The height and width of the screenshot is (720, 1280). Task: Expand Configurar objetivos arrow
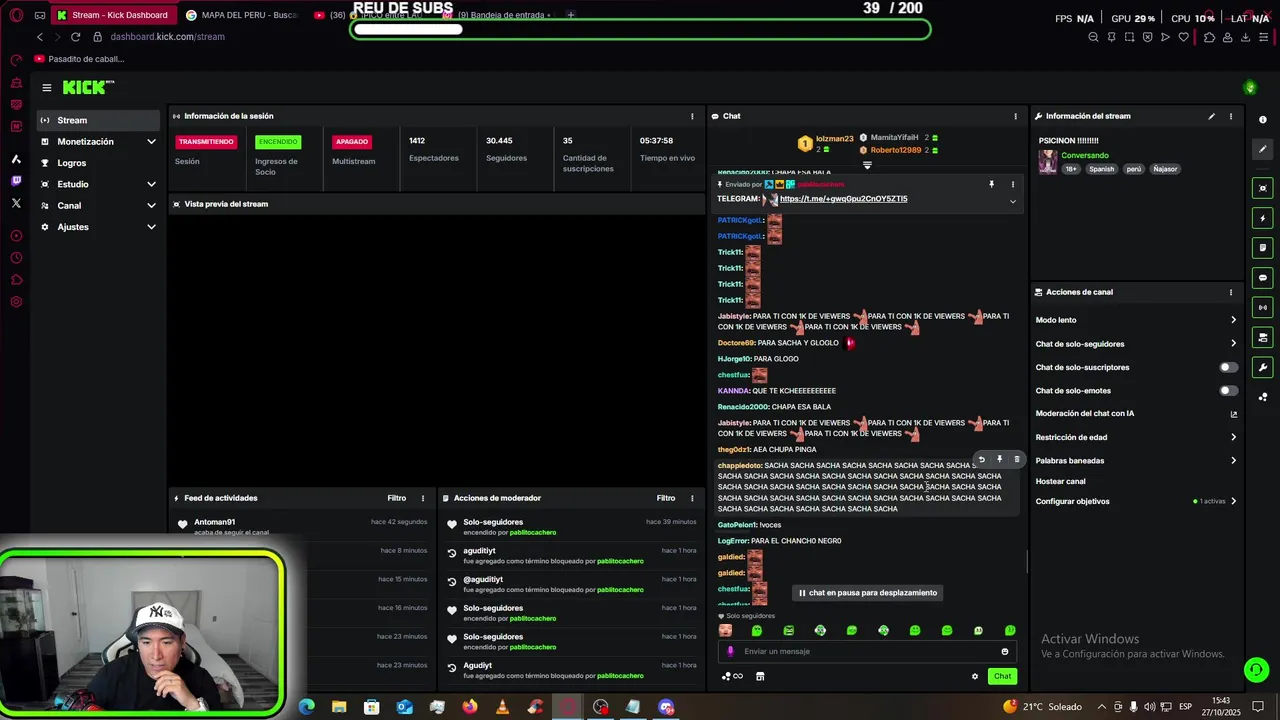1233,501
